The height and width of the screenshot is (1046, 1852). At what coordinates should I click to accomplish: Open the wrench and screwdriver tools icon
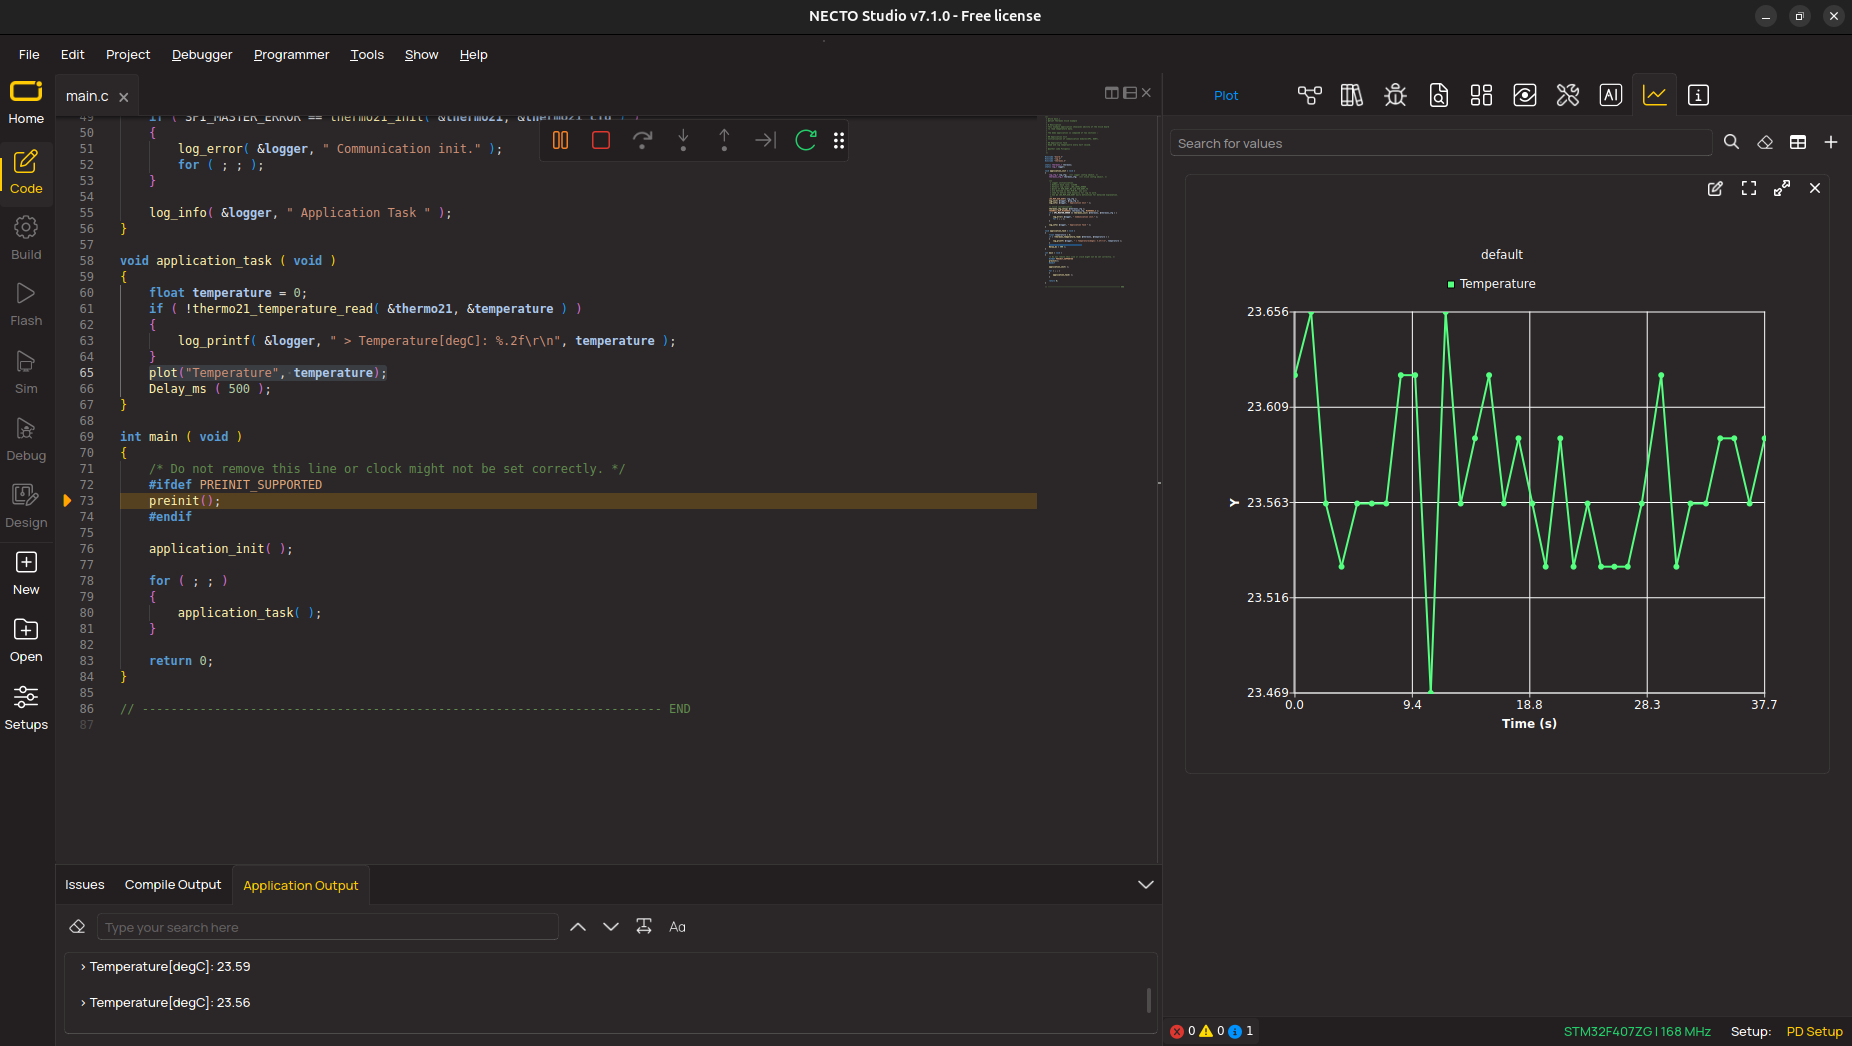click(1567, 95)
